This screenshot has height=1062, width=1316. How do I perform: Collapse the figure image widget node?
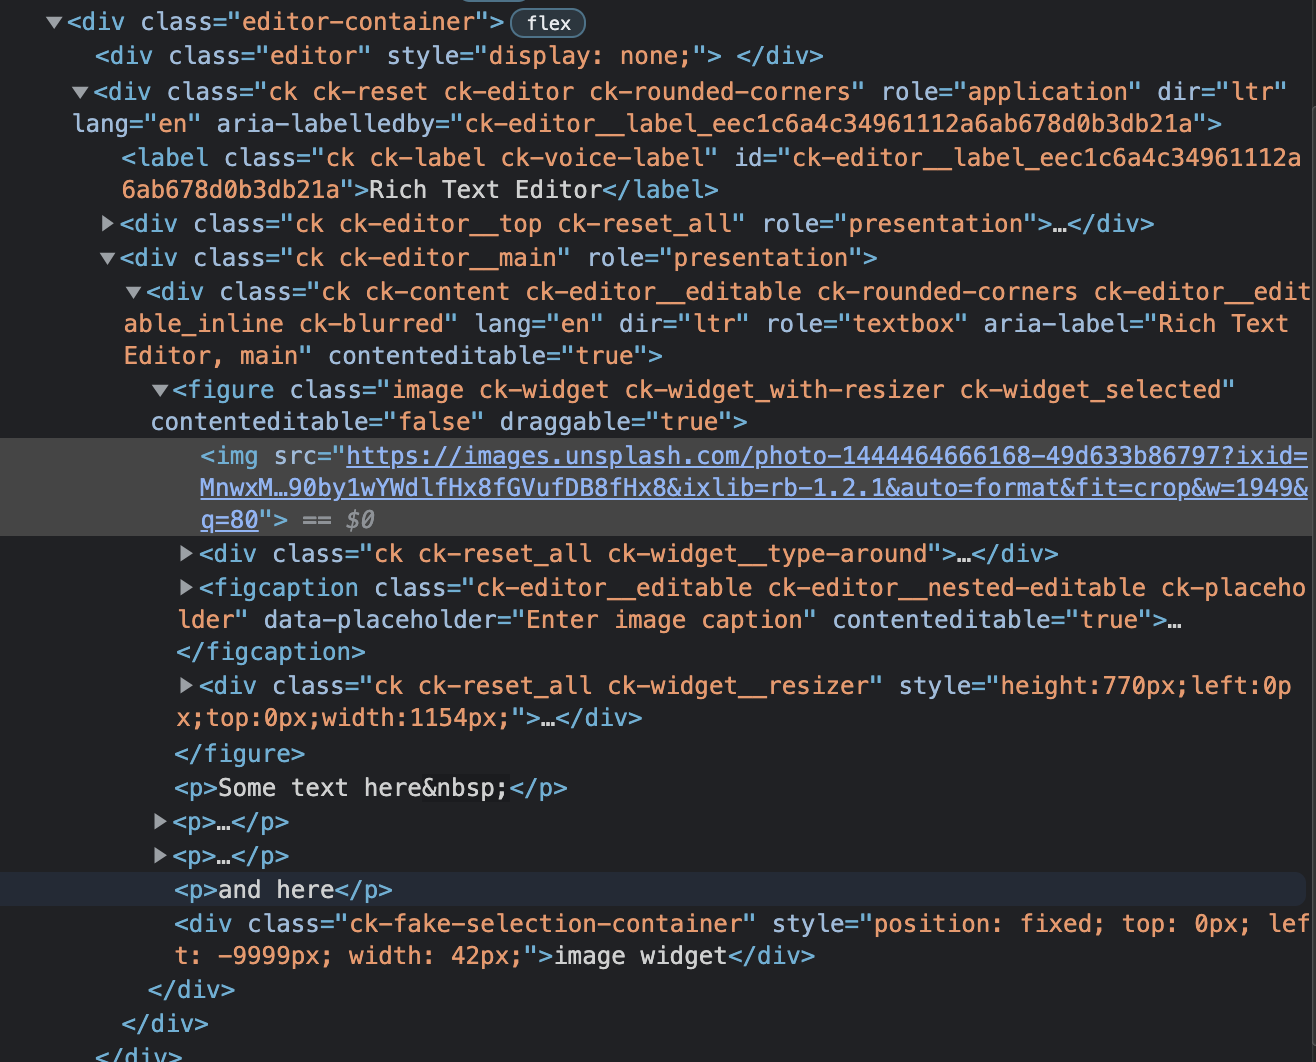[x=159, y=390]
